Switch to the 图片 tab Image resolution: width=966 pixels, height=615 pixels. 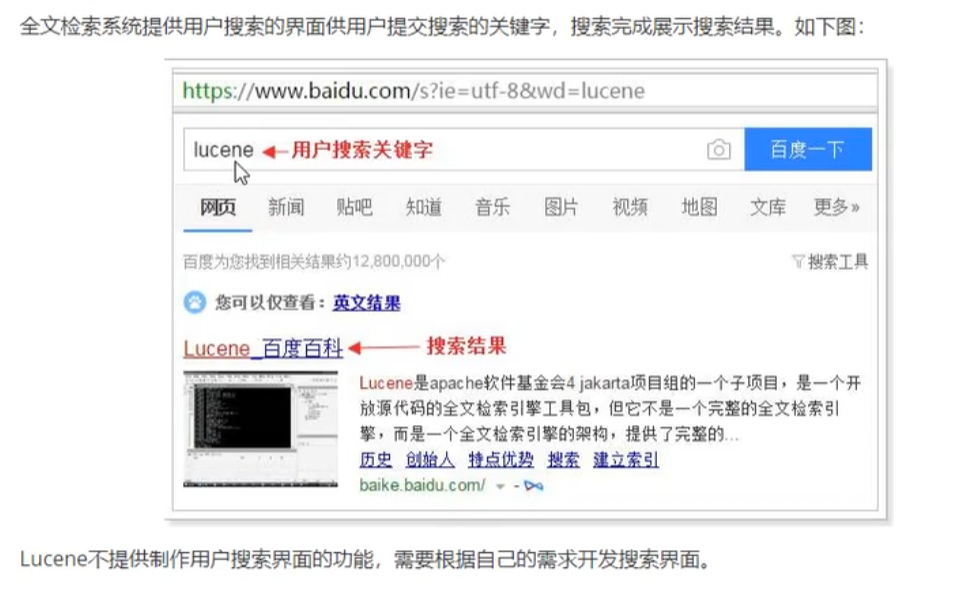pos(561,207)
